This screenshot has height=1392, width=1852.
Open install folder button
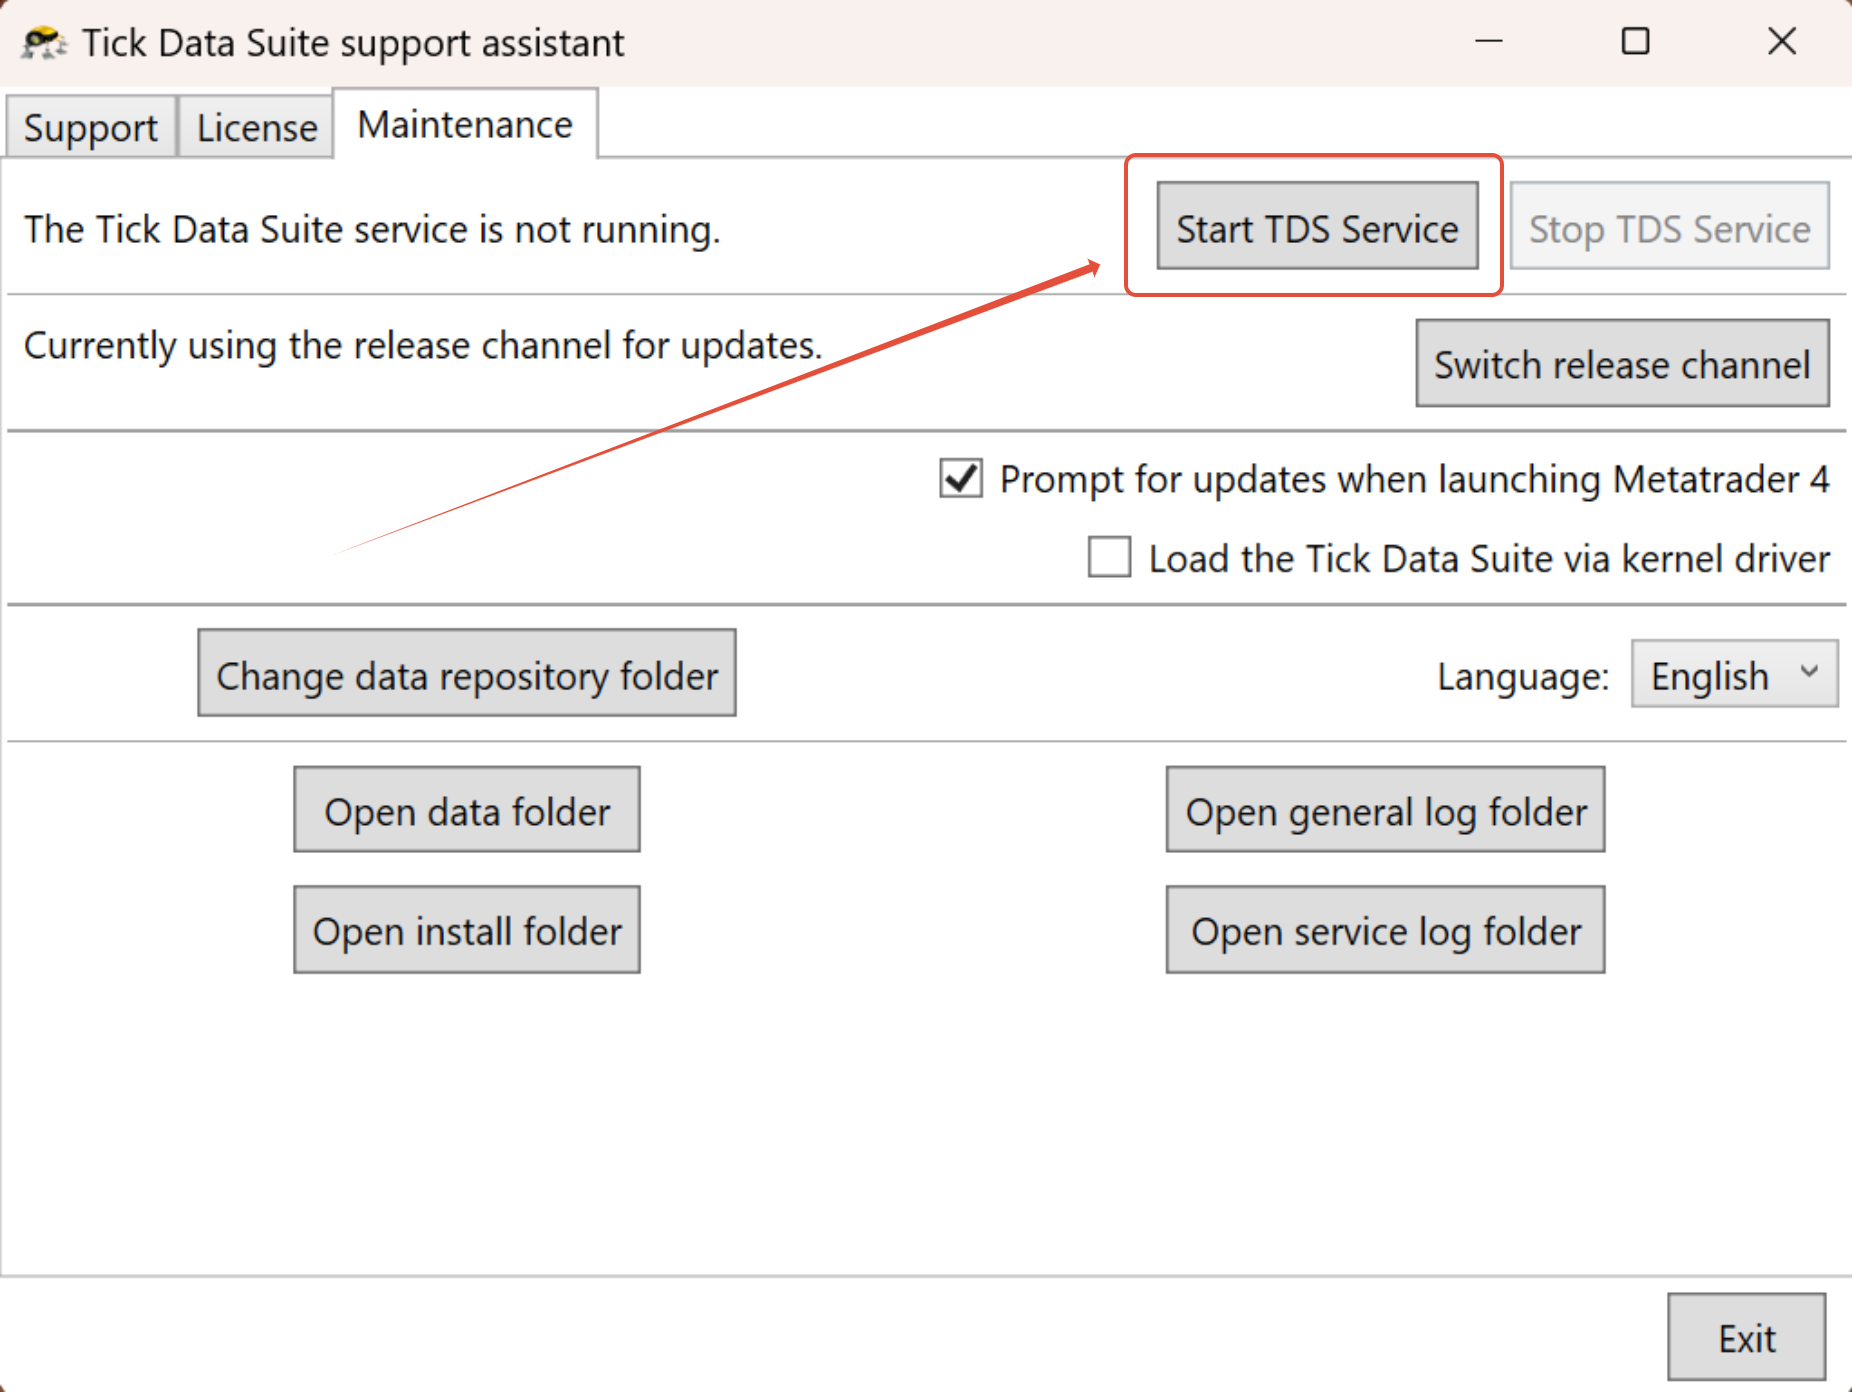(x=467, y=929)
